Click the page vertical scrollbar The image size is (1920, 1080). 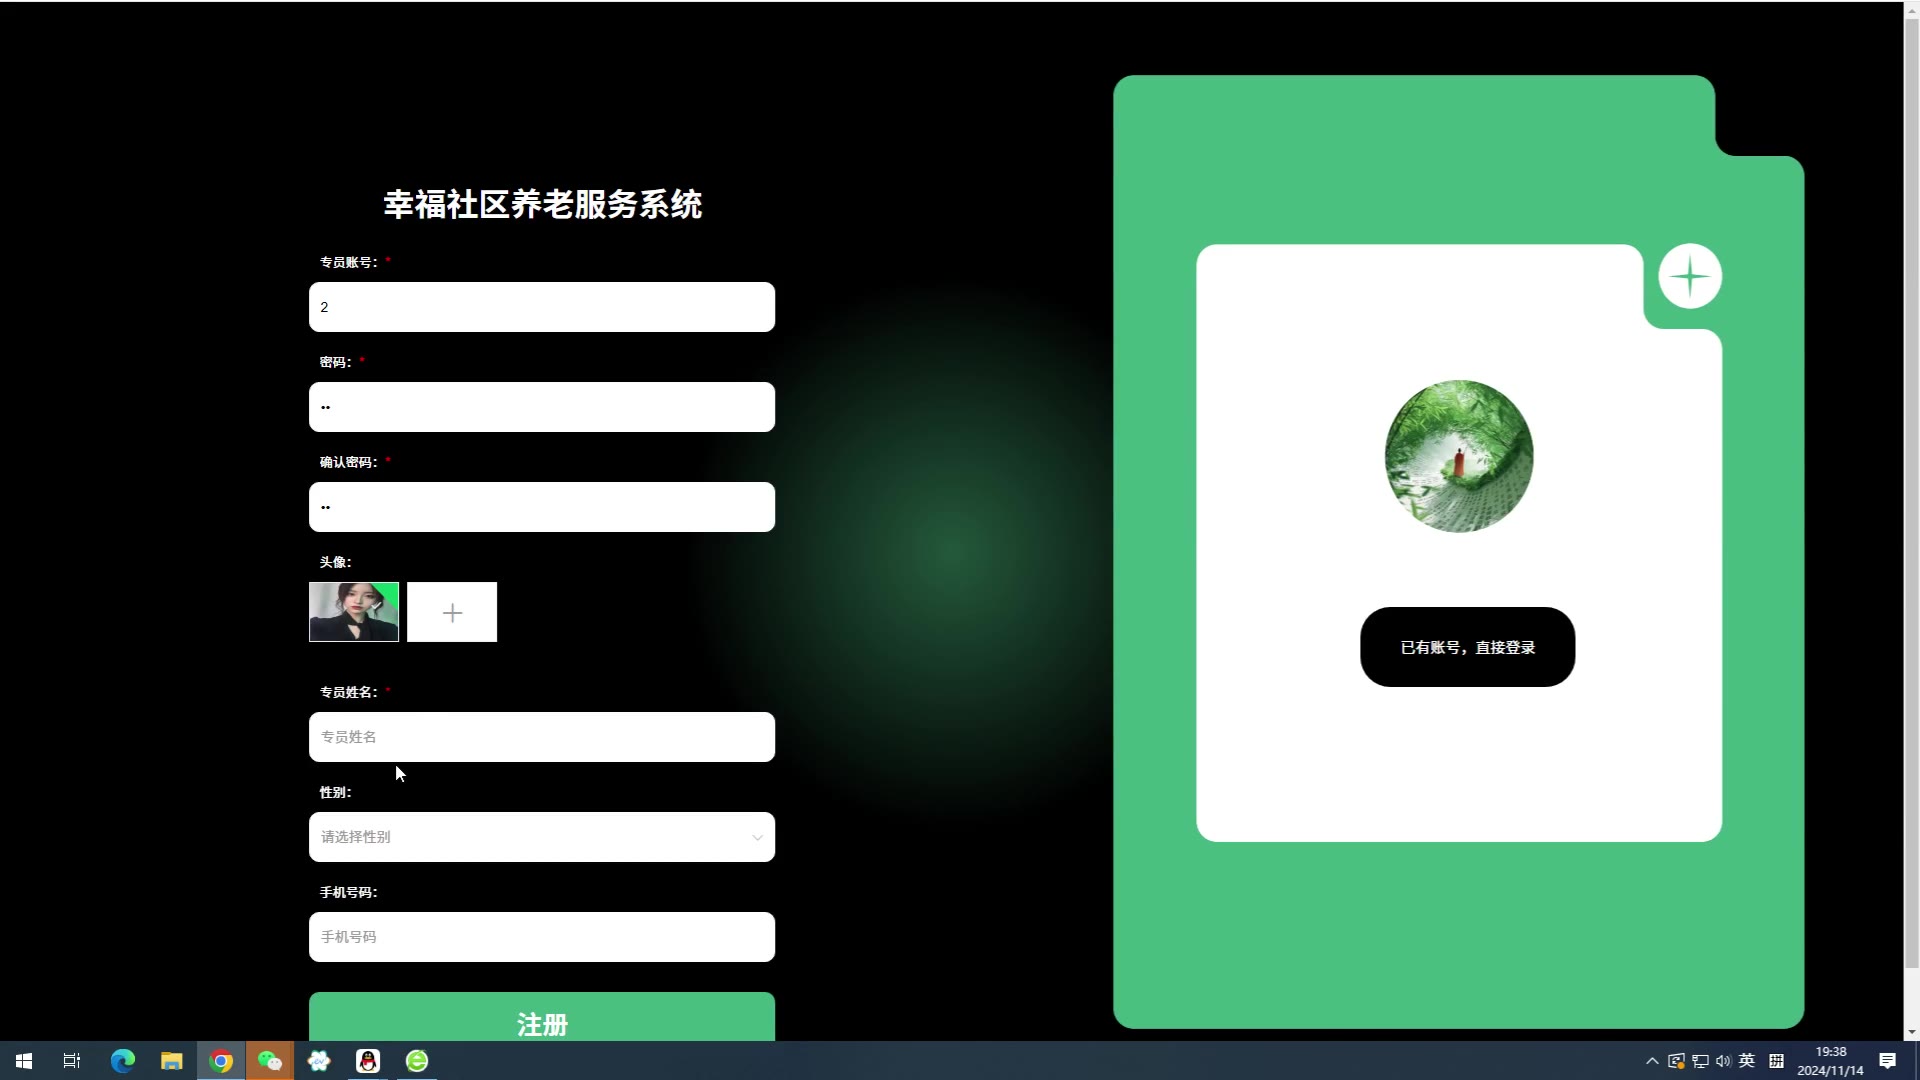[x=1911, y=500]
